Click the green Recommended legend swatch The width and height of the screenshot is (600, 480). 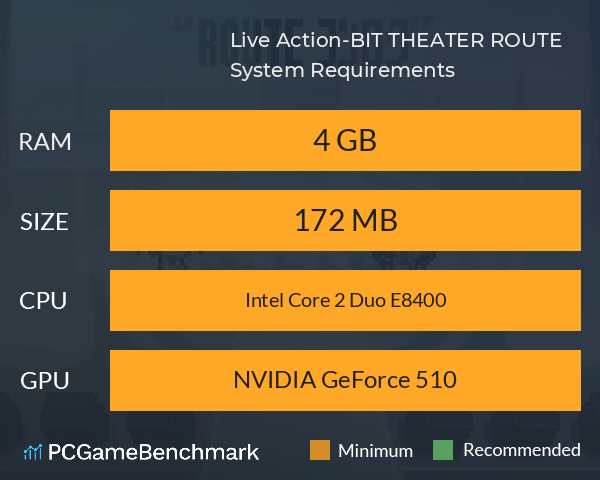point(443,450)
